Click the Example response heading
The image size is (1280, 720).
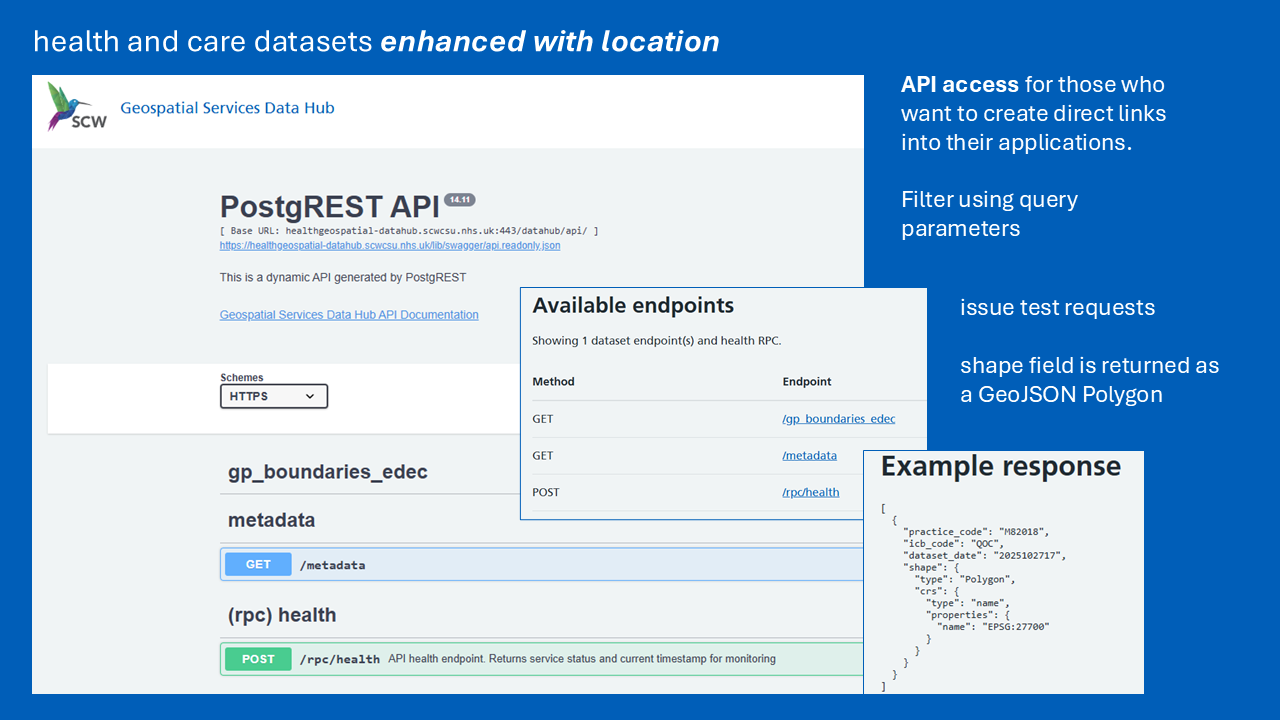(x=1001, y=467)
